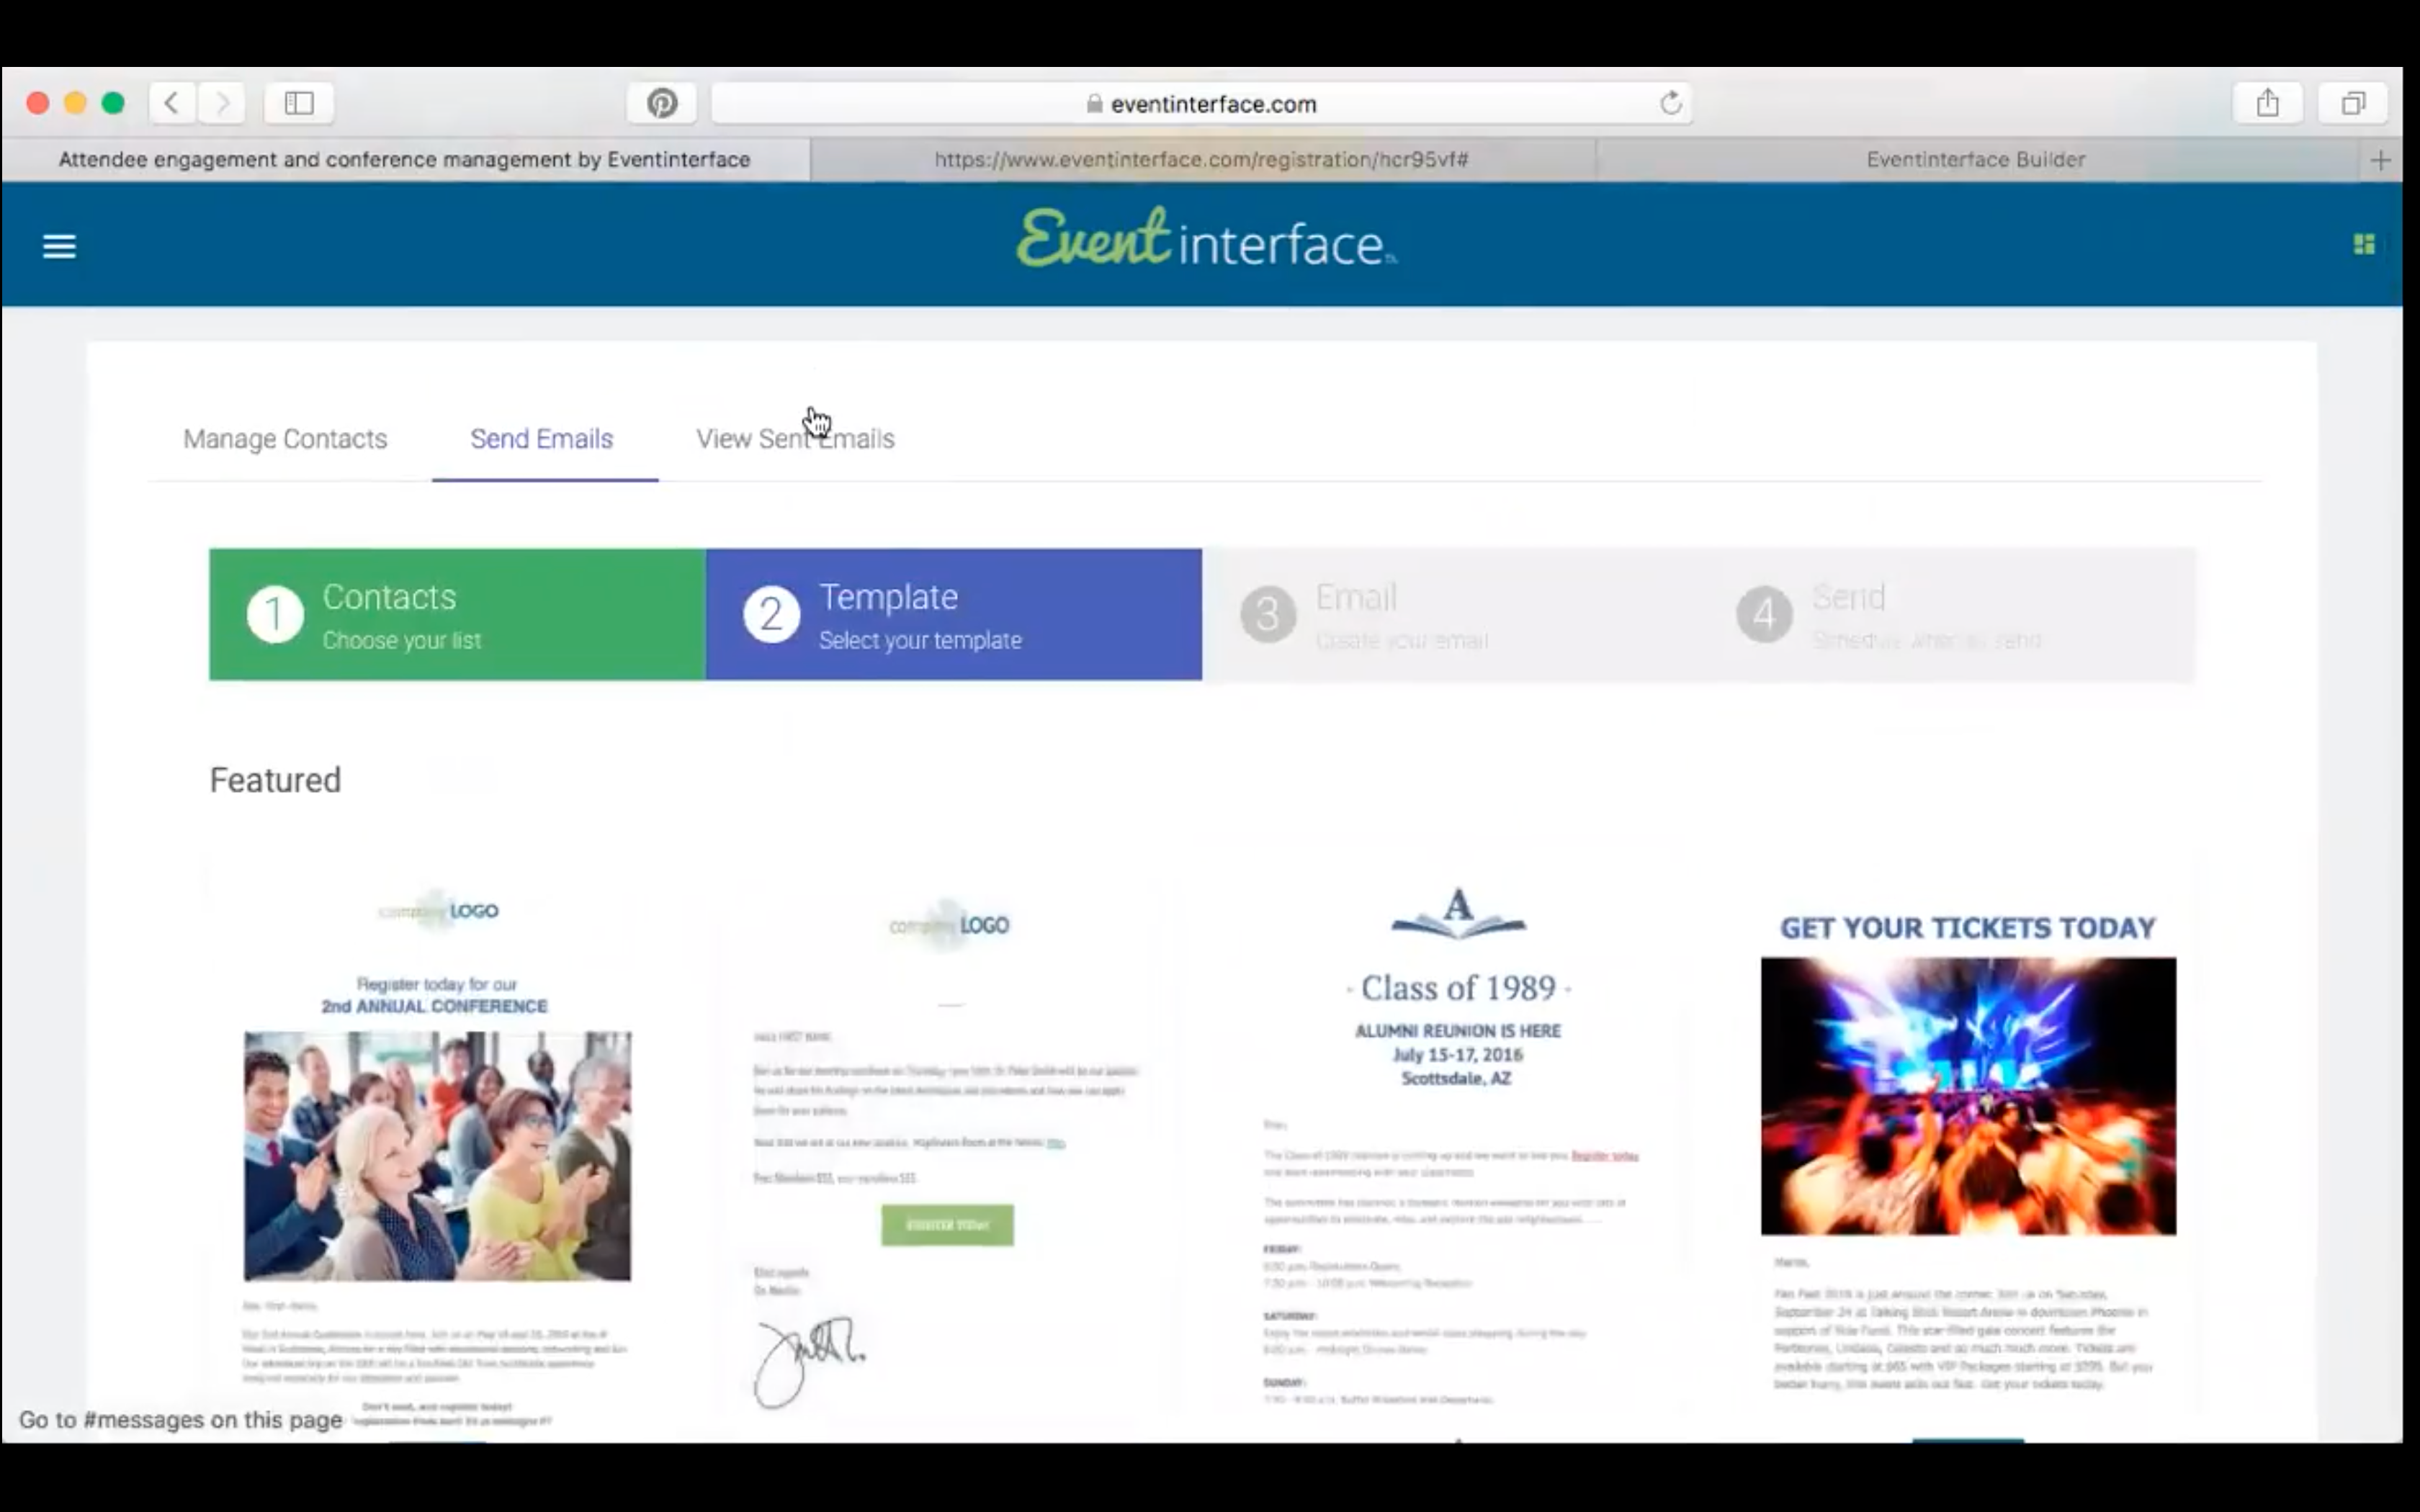Open the hamburger navigation menu
Screen dimensions: 2420x1512
coord(59,245)
